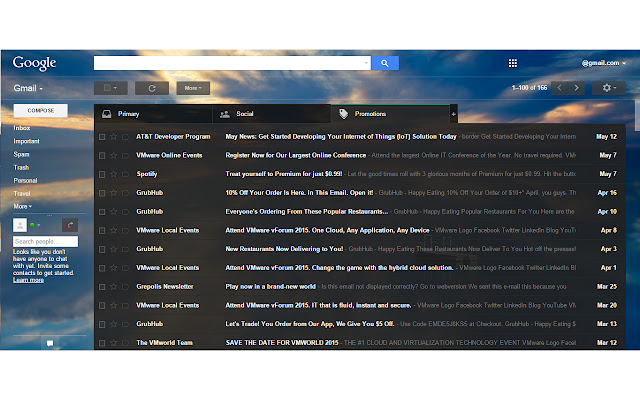Click the Social tab people icon
The height and width of the screenshot is (400, 640).
pos(224,114)
